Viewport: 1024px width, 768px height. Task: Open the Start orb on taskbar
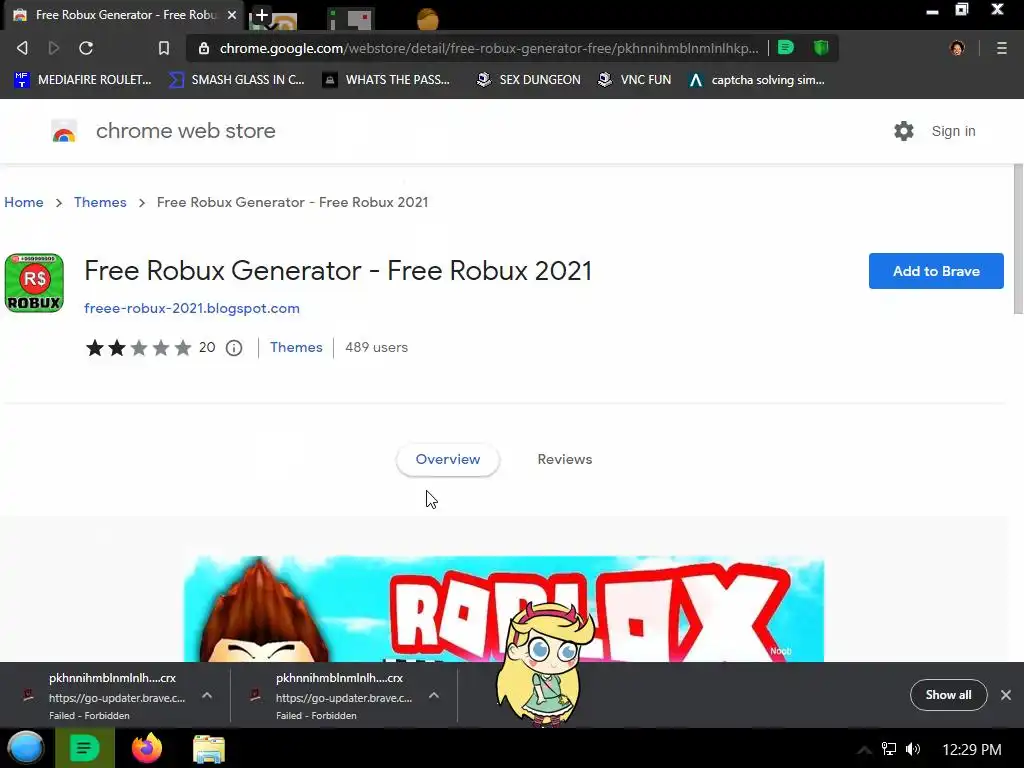click(25, 748)
